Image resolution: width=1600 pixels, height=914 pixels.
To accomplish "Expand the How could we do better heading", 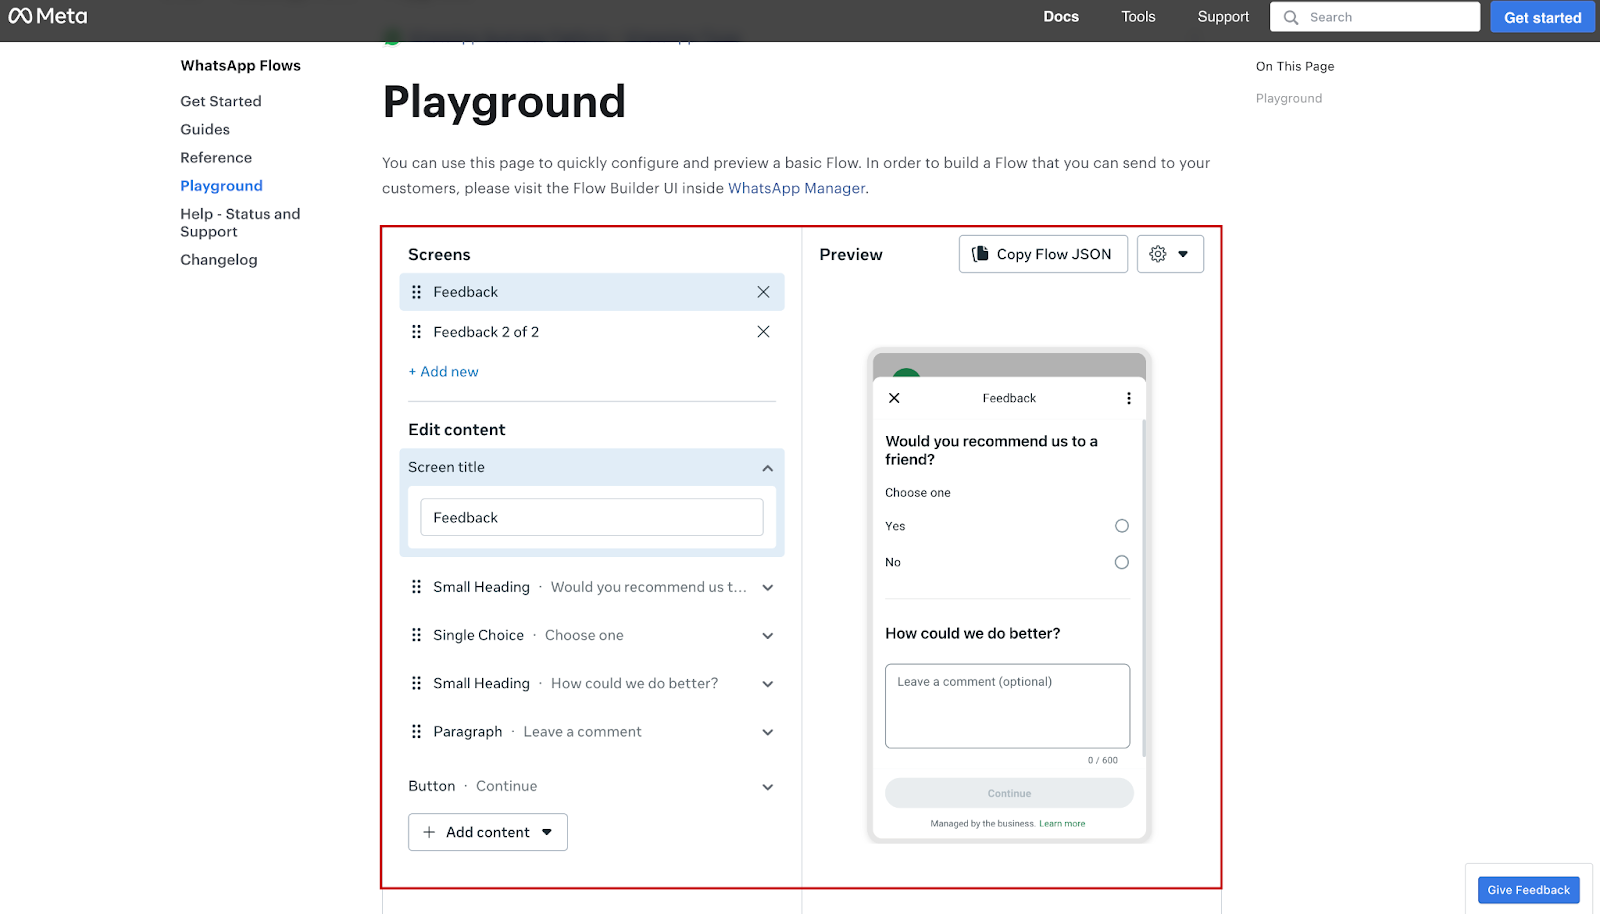I will click(767, 684).
